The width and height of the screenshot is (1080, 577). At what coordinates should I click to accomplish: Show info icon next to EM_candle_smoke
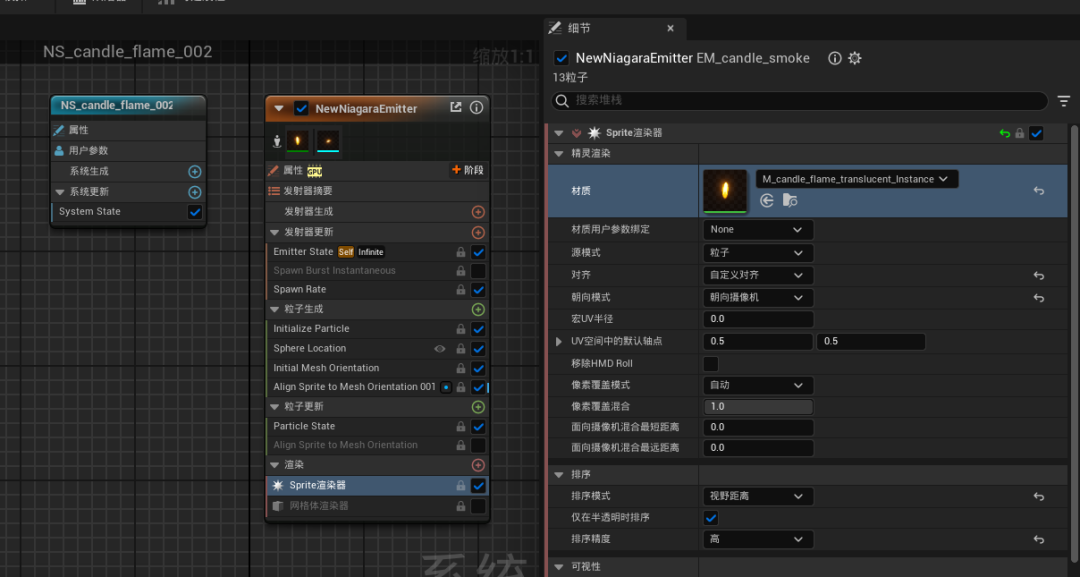tap(835, 59)
